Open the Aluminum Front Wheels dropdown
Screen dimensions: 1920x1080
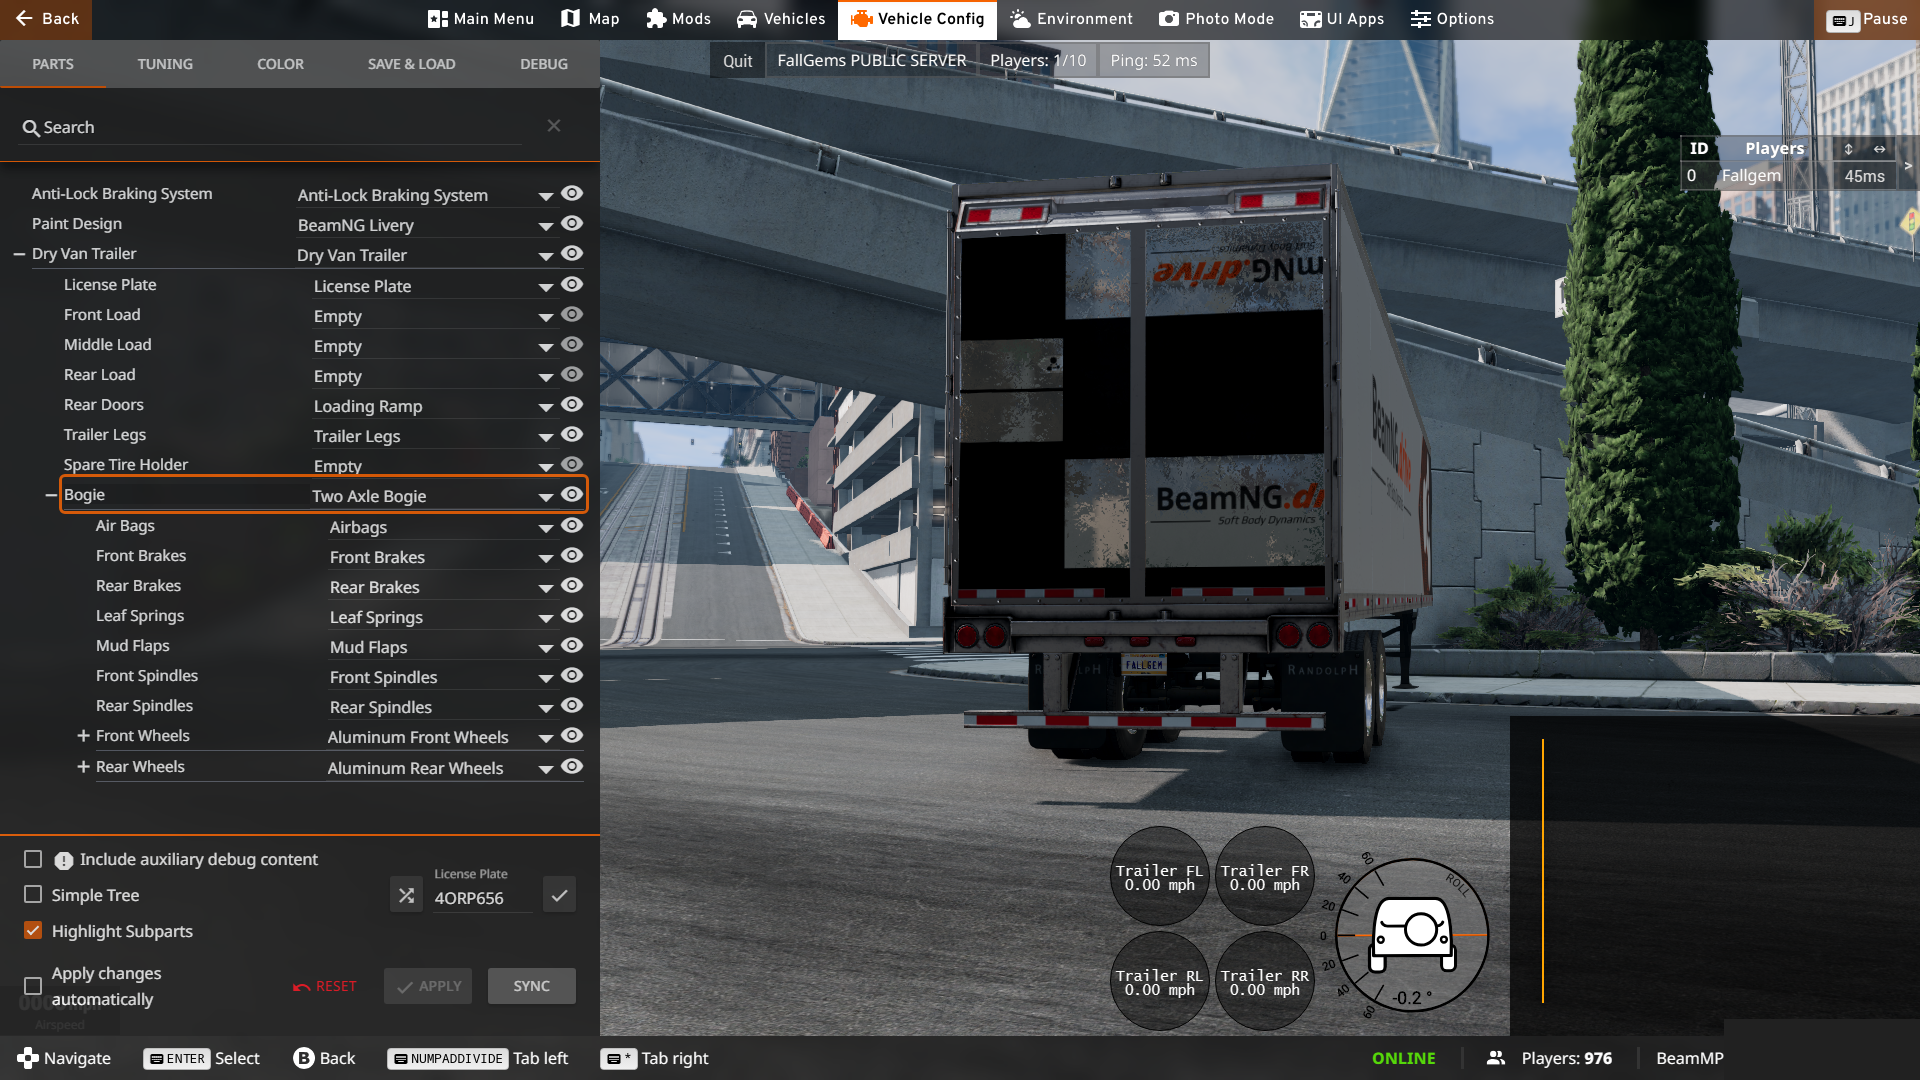(x=441, y=737)
